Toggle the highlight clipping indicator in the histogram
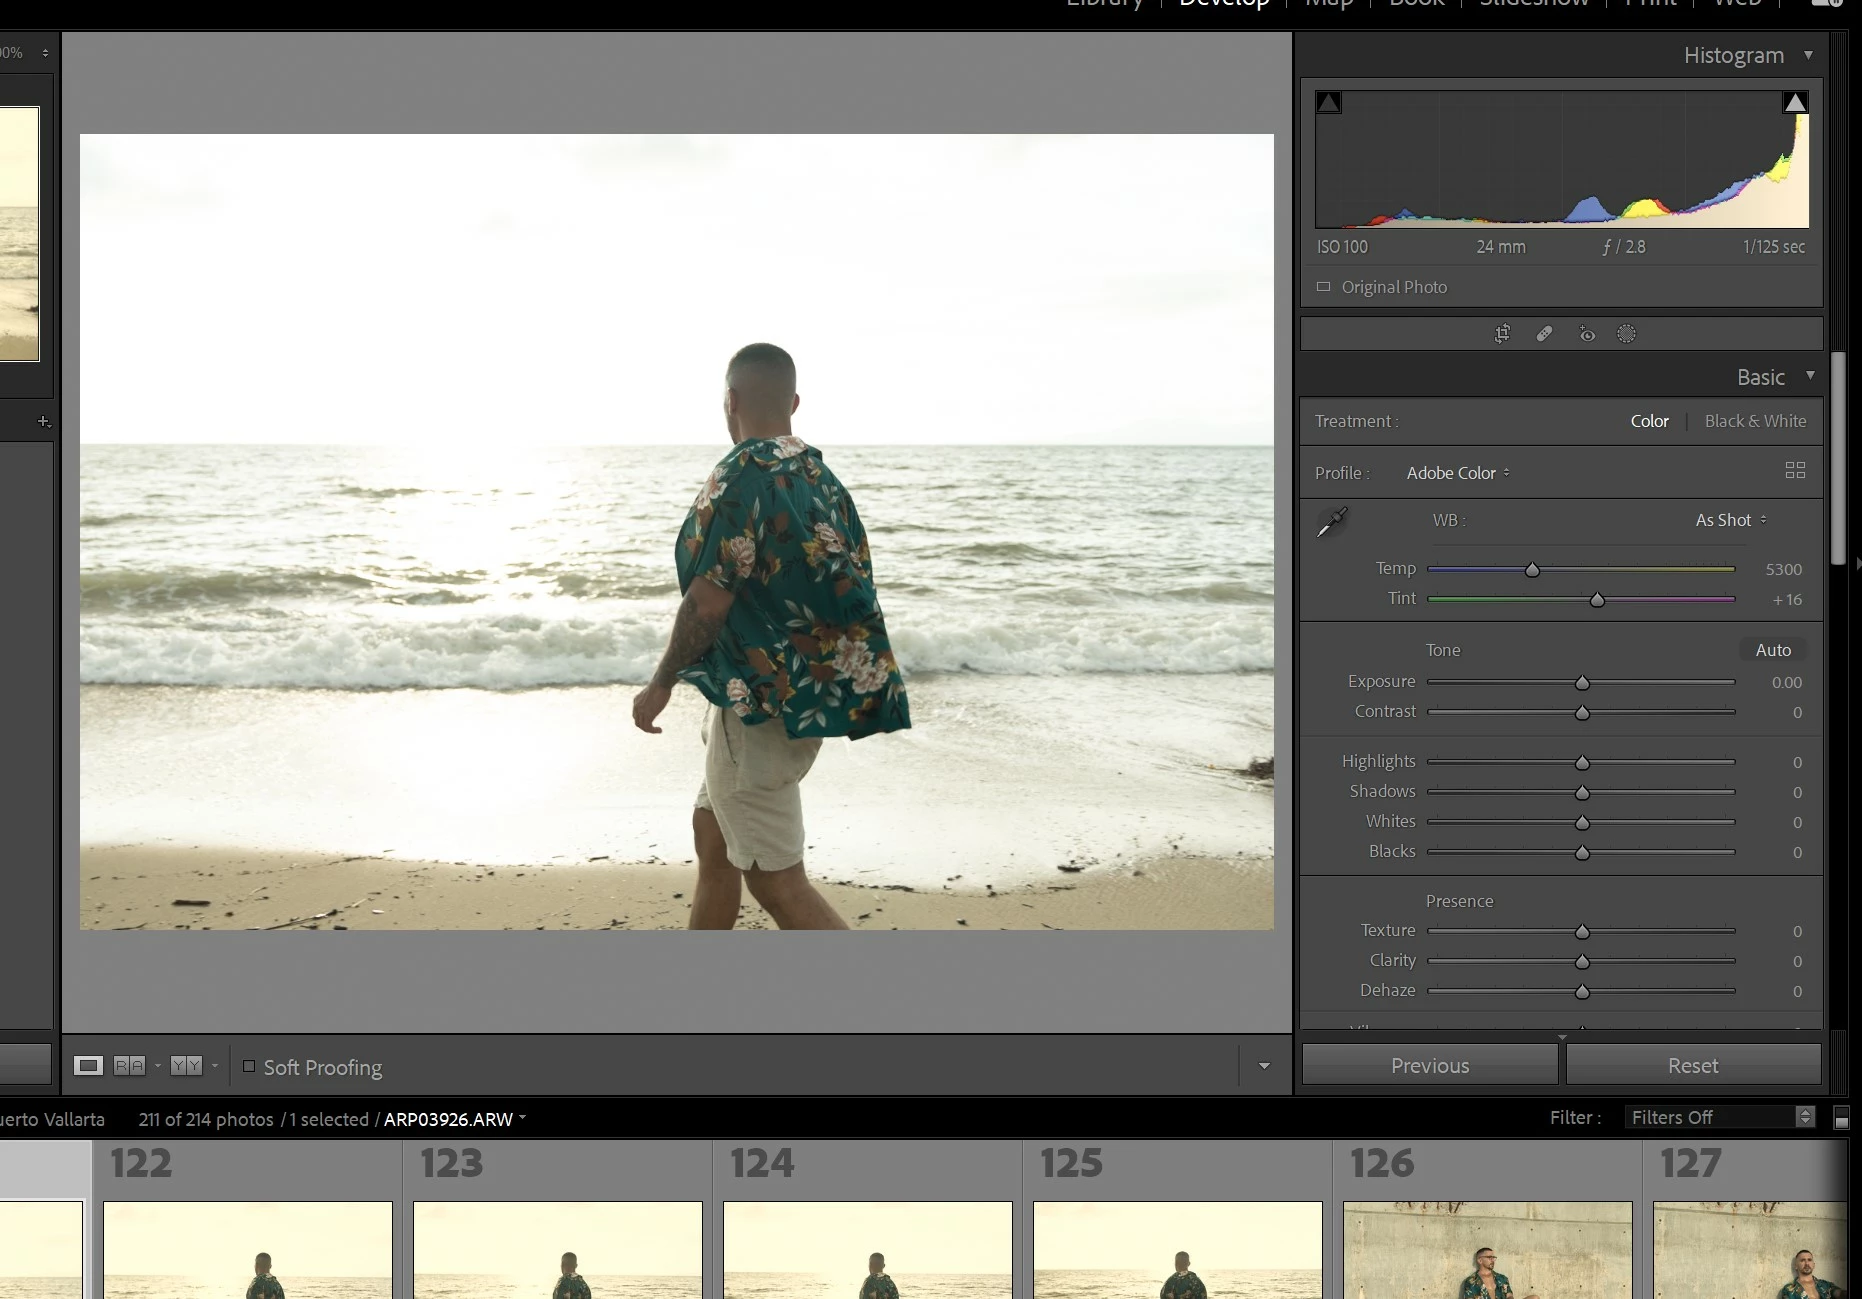The image size is (1862, 1299). (x=1795, y=102)
